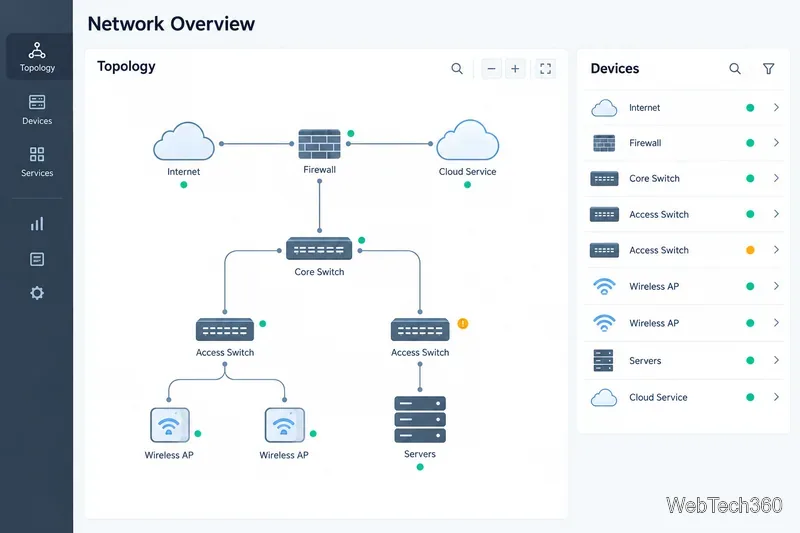The image size is (800, 533).
Task: Select the Internet cloud node in topology
Action: (184, 142)
